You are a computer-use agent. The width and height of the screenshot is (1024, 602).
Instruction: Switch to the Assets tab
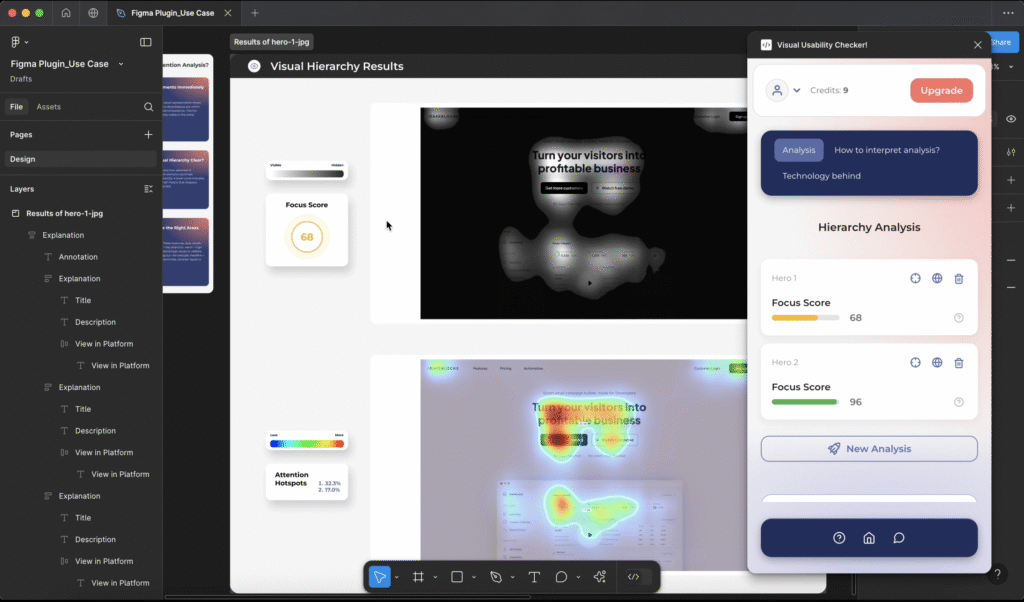click(48, 106)
